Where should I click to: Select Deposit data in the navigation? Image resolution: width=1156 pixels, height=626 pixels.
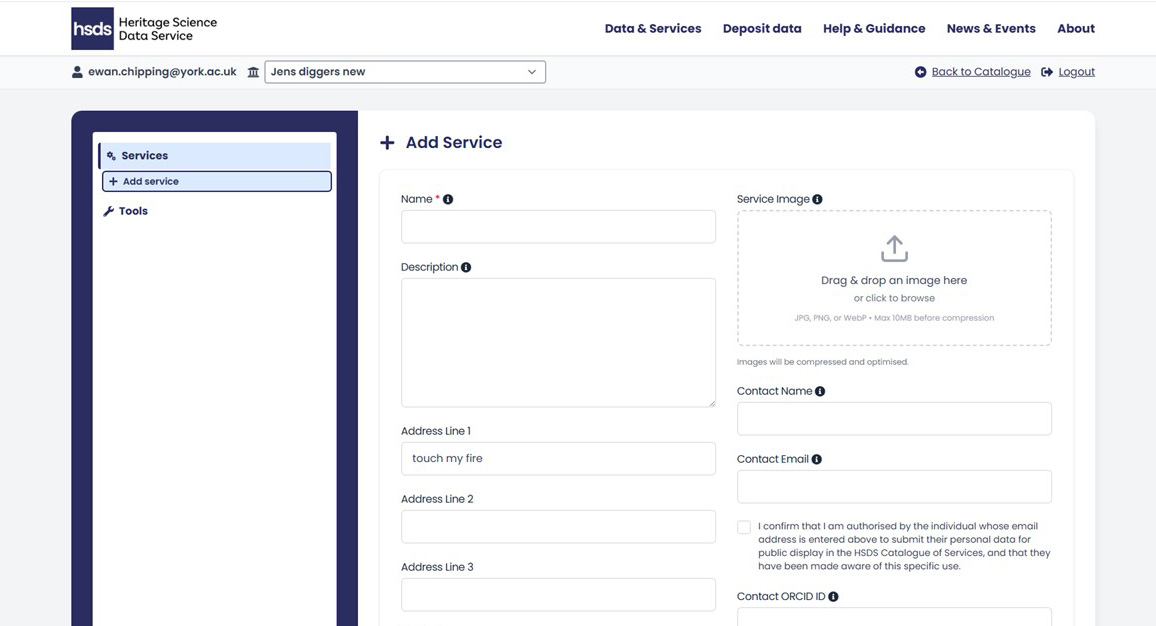click(762, 28)
